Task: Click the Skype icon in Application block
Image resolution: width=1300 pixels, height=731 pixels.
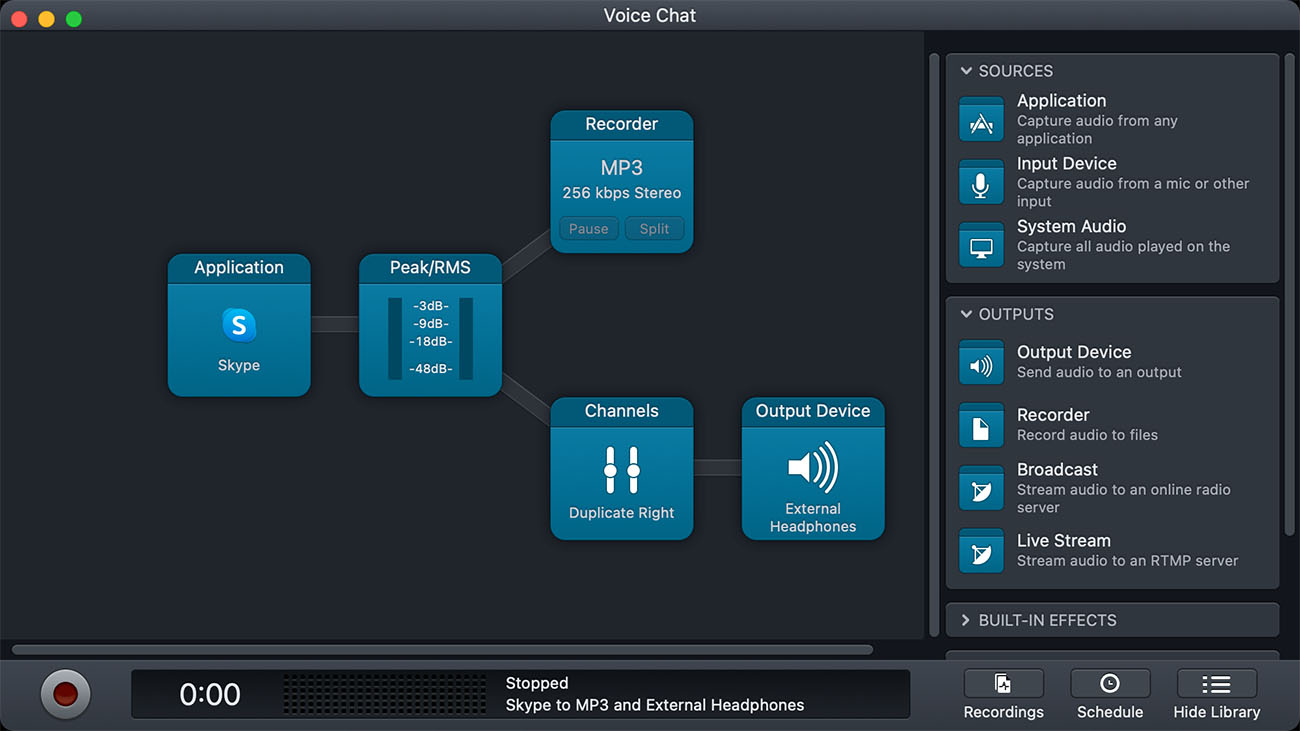Action: click(x=239, y=325)
